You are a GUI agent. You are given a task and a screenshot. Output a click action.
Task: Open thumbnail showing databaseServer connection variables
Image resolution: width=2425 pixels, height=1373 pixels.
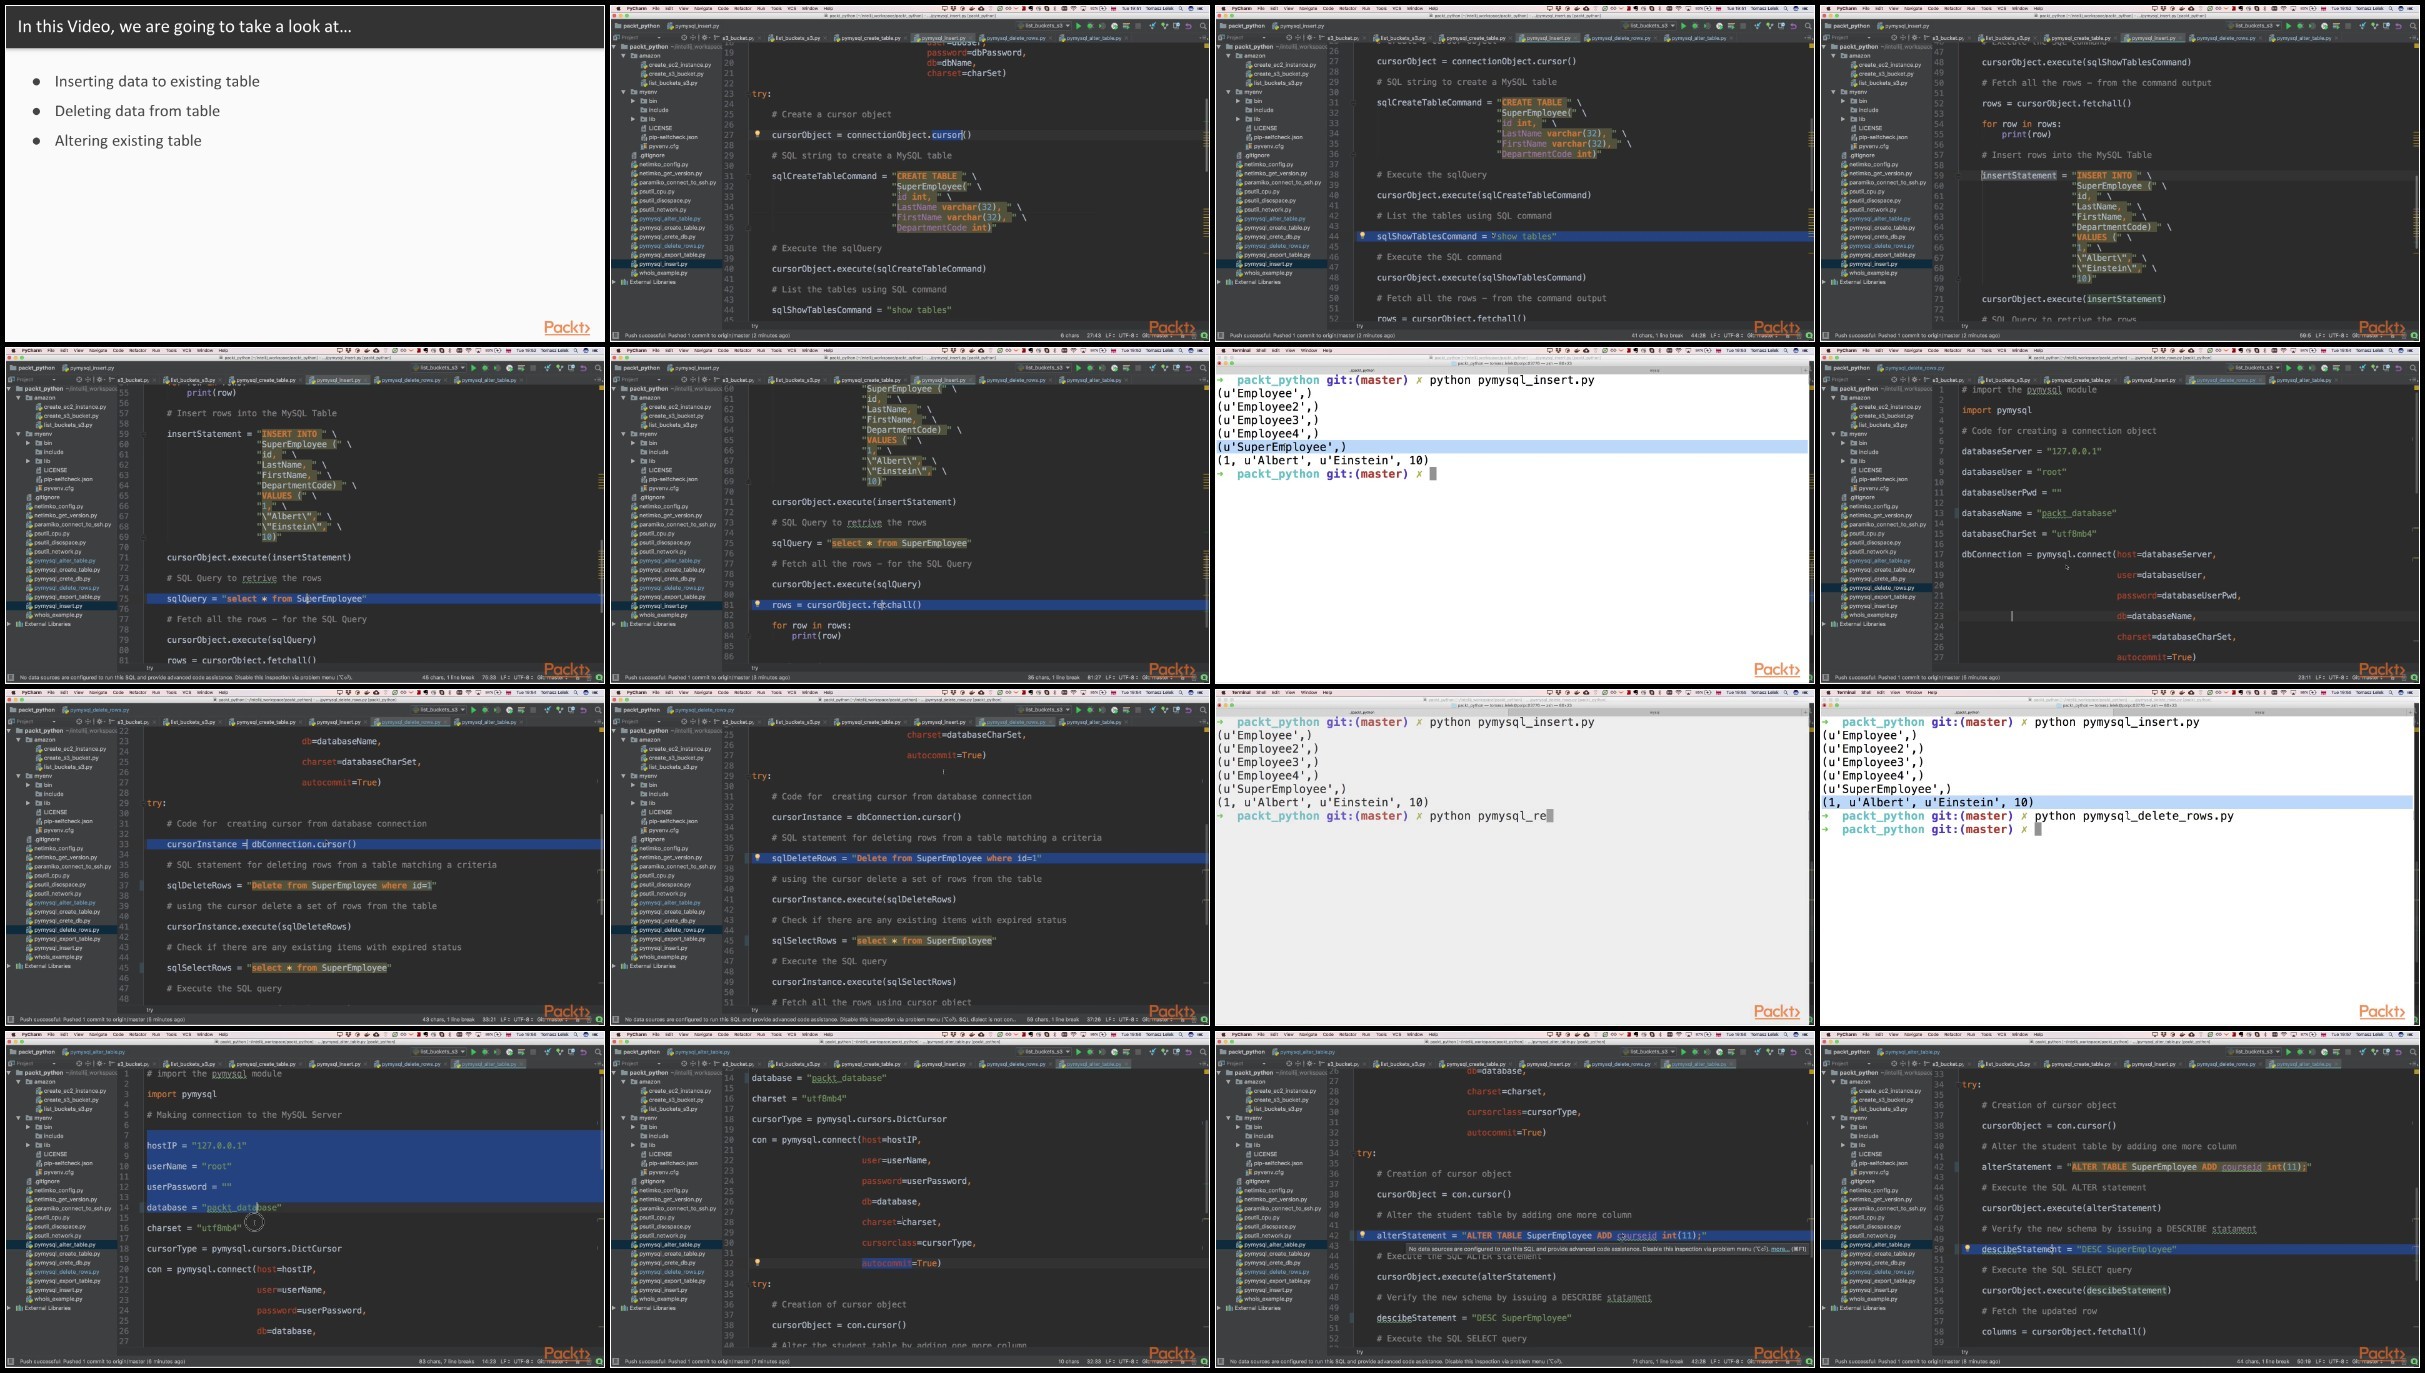point(2120,515)
